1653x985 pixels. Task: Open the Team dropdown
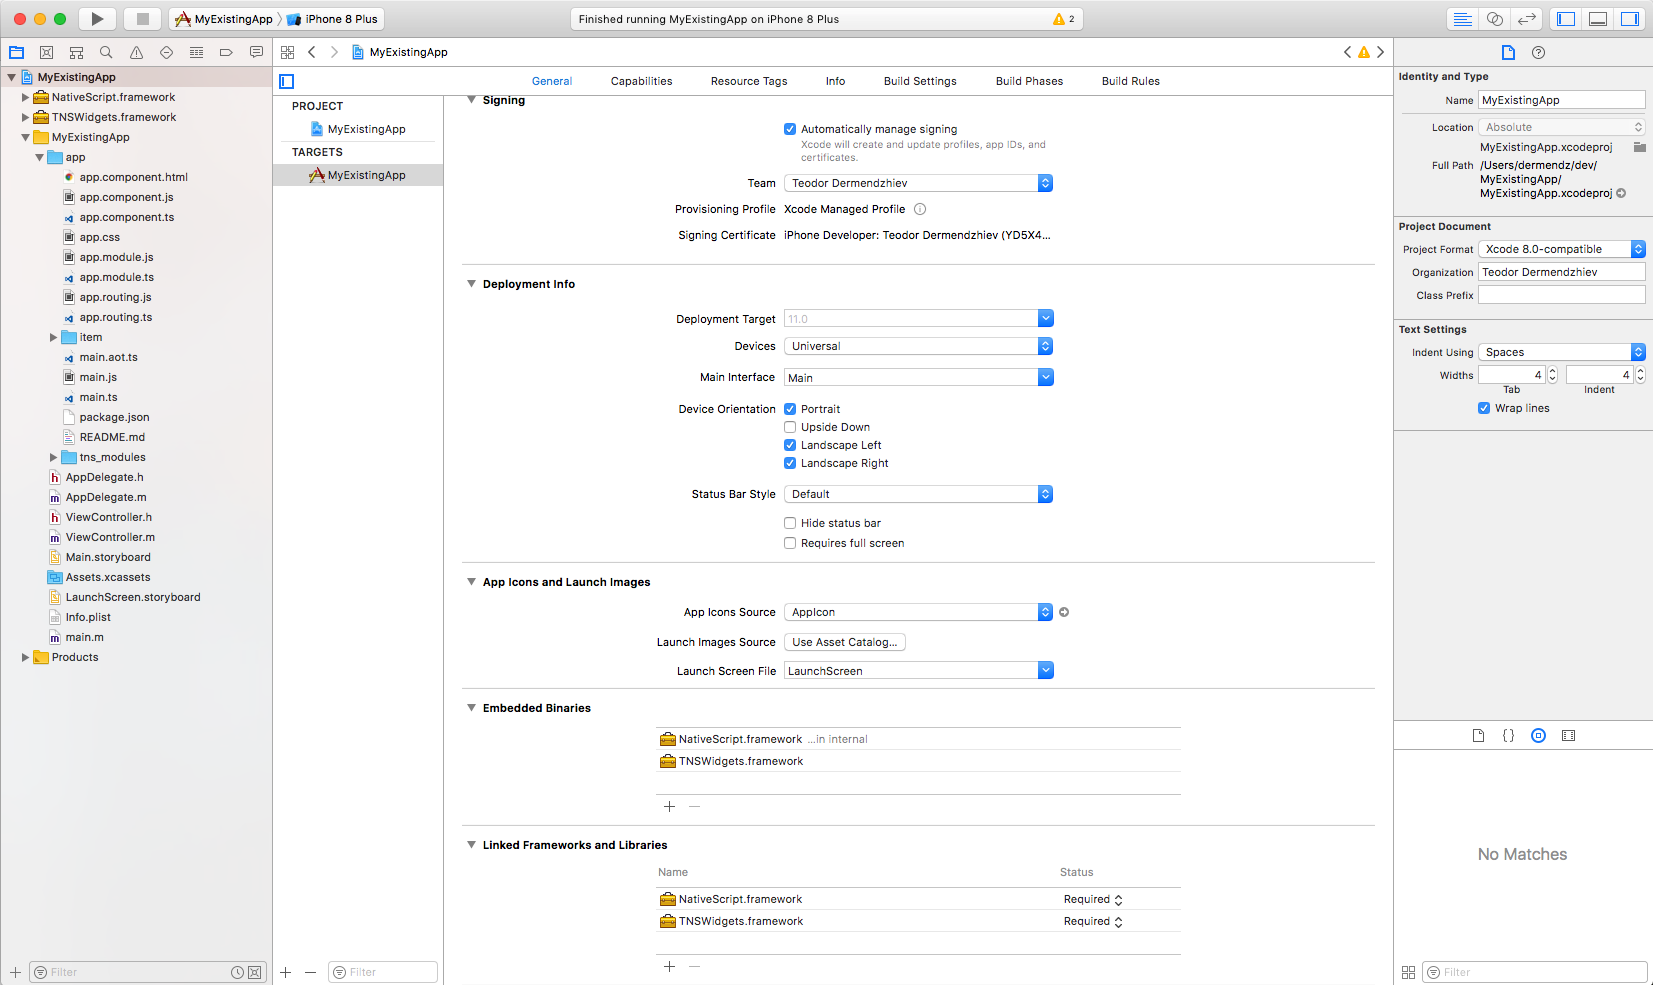tap(918, 183)
